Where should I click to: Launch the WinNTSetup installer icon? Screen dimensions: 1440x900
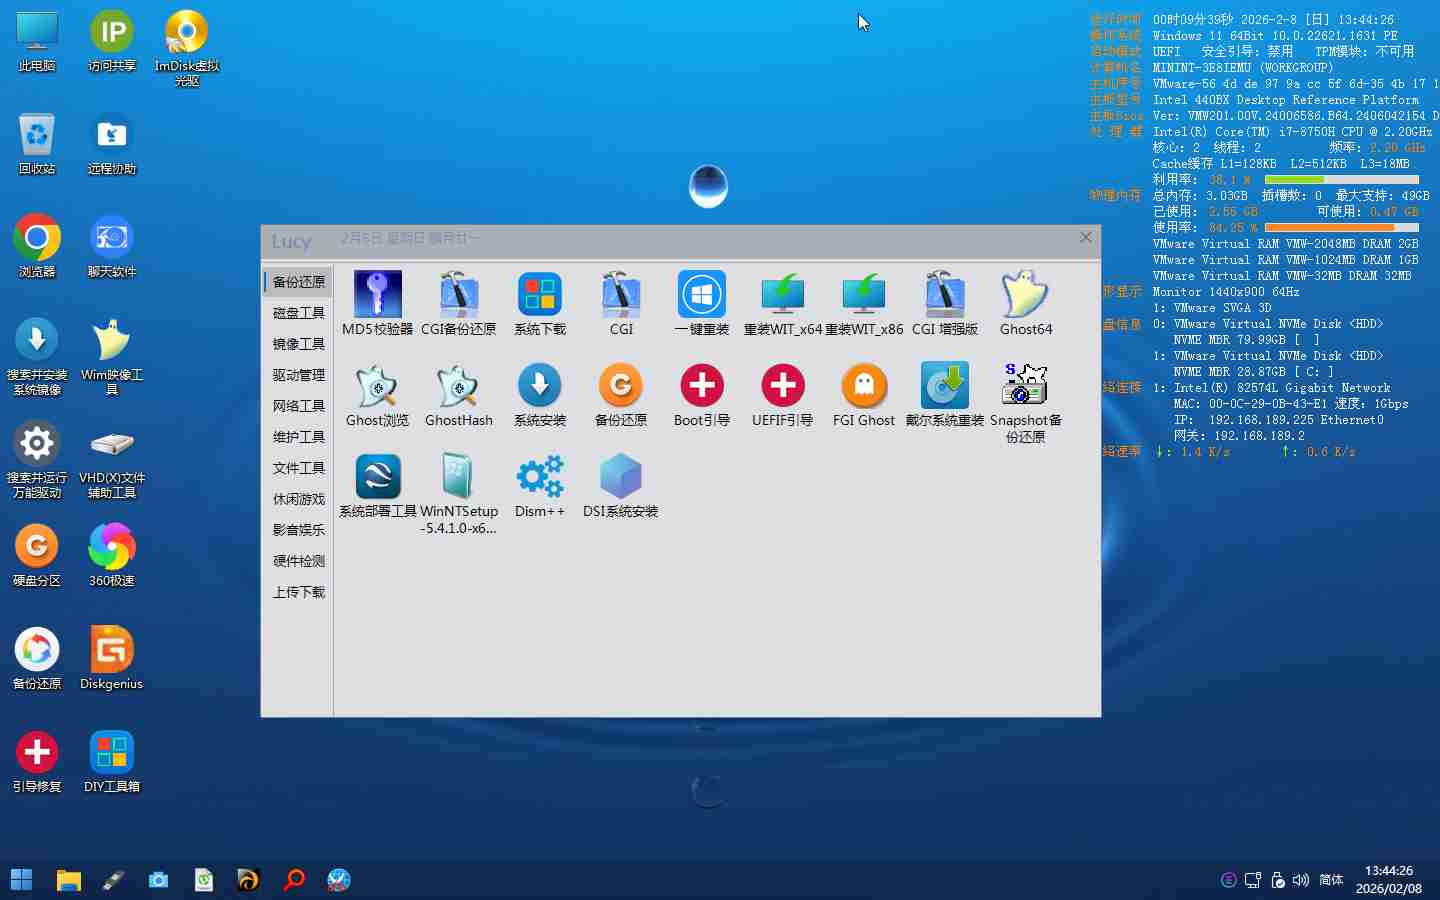(x=458, y=478)
